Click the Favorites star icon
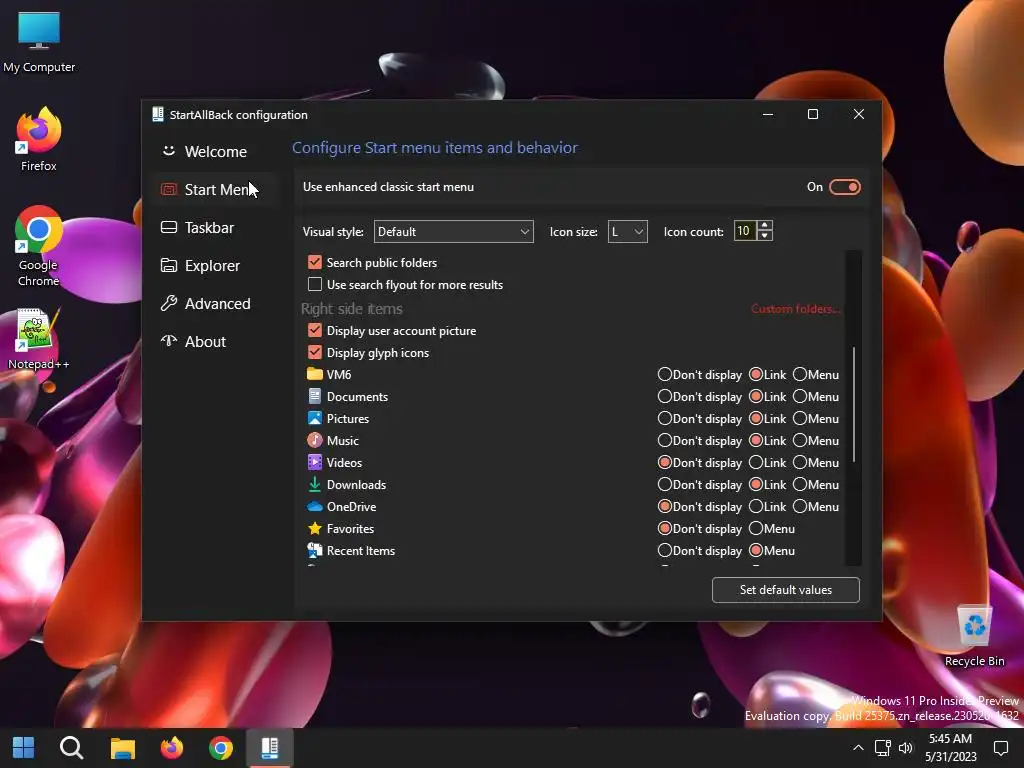Image resolution: width=1024 pixels, height=768 pixels. 315,528
